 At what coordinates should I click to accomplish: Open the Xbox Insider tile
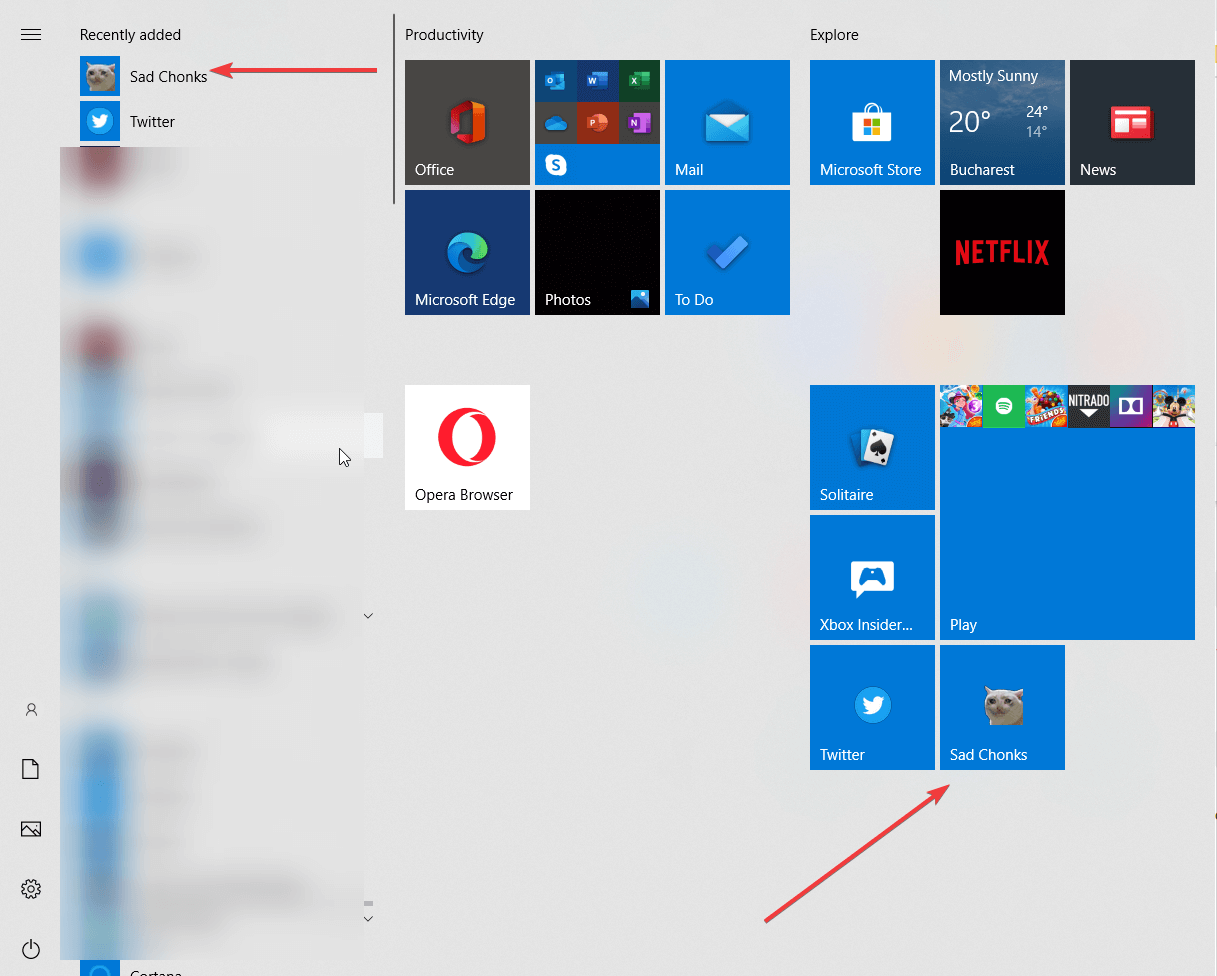[872, 577]
